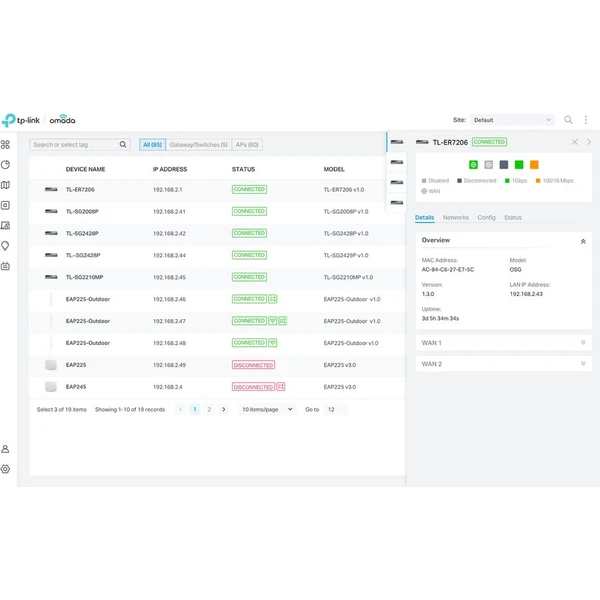Click CONNECTED status on TL-SG2210MP row
Screen dimensions: 600x600
249,277
